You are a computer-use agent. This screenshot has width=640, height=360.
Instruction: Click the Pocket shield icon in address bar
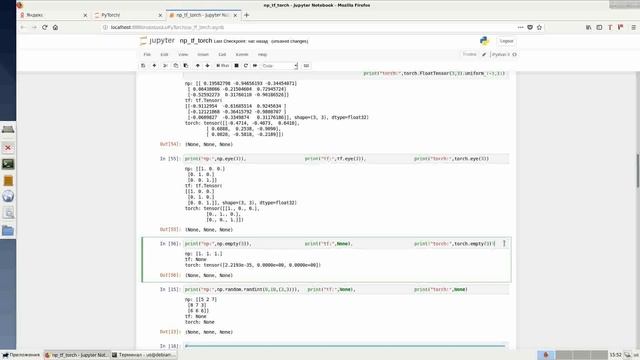click(530, 27)
